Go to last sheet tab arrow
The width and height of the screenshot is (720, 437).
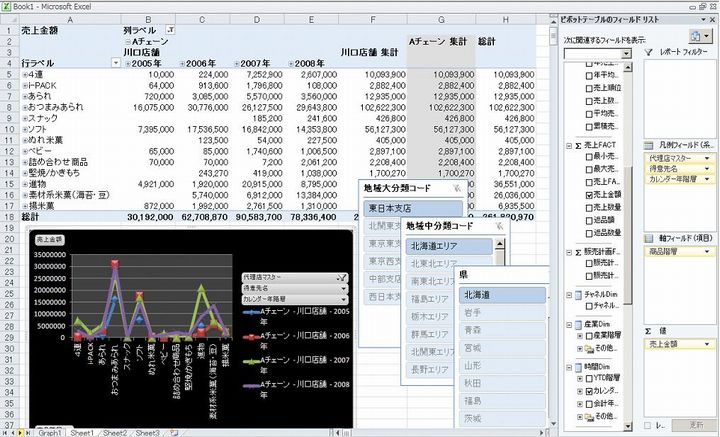(x=28, y=432)
